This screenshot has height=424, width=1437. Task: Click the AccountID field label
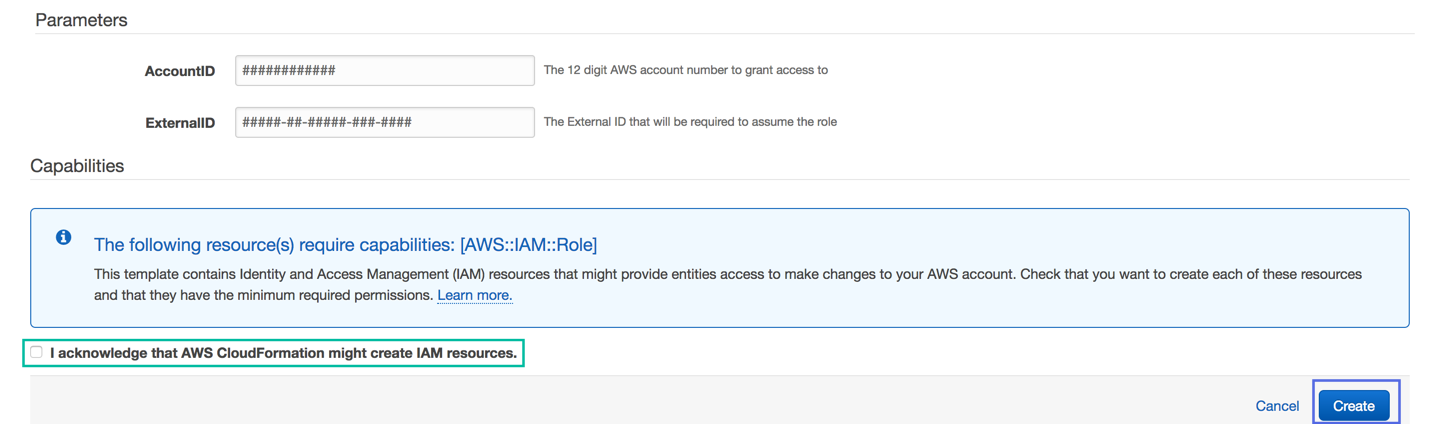180,72
